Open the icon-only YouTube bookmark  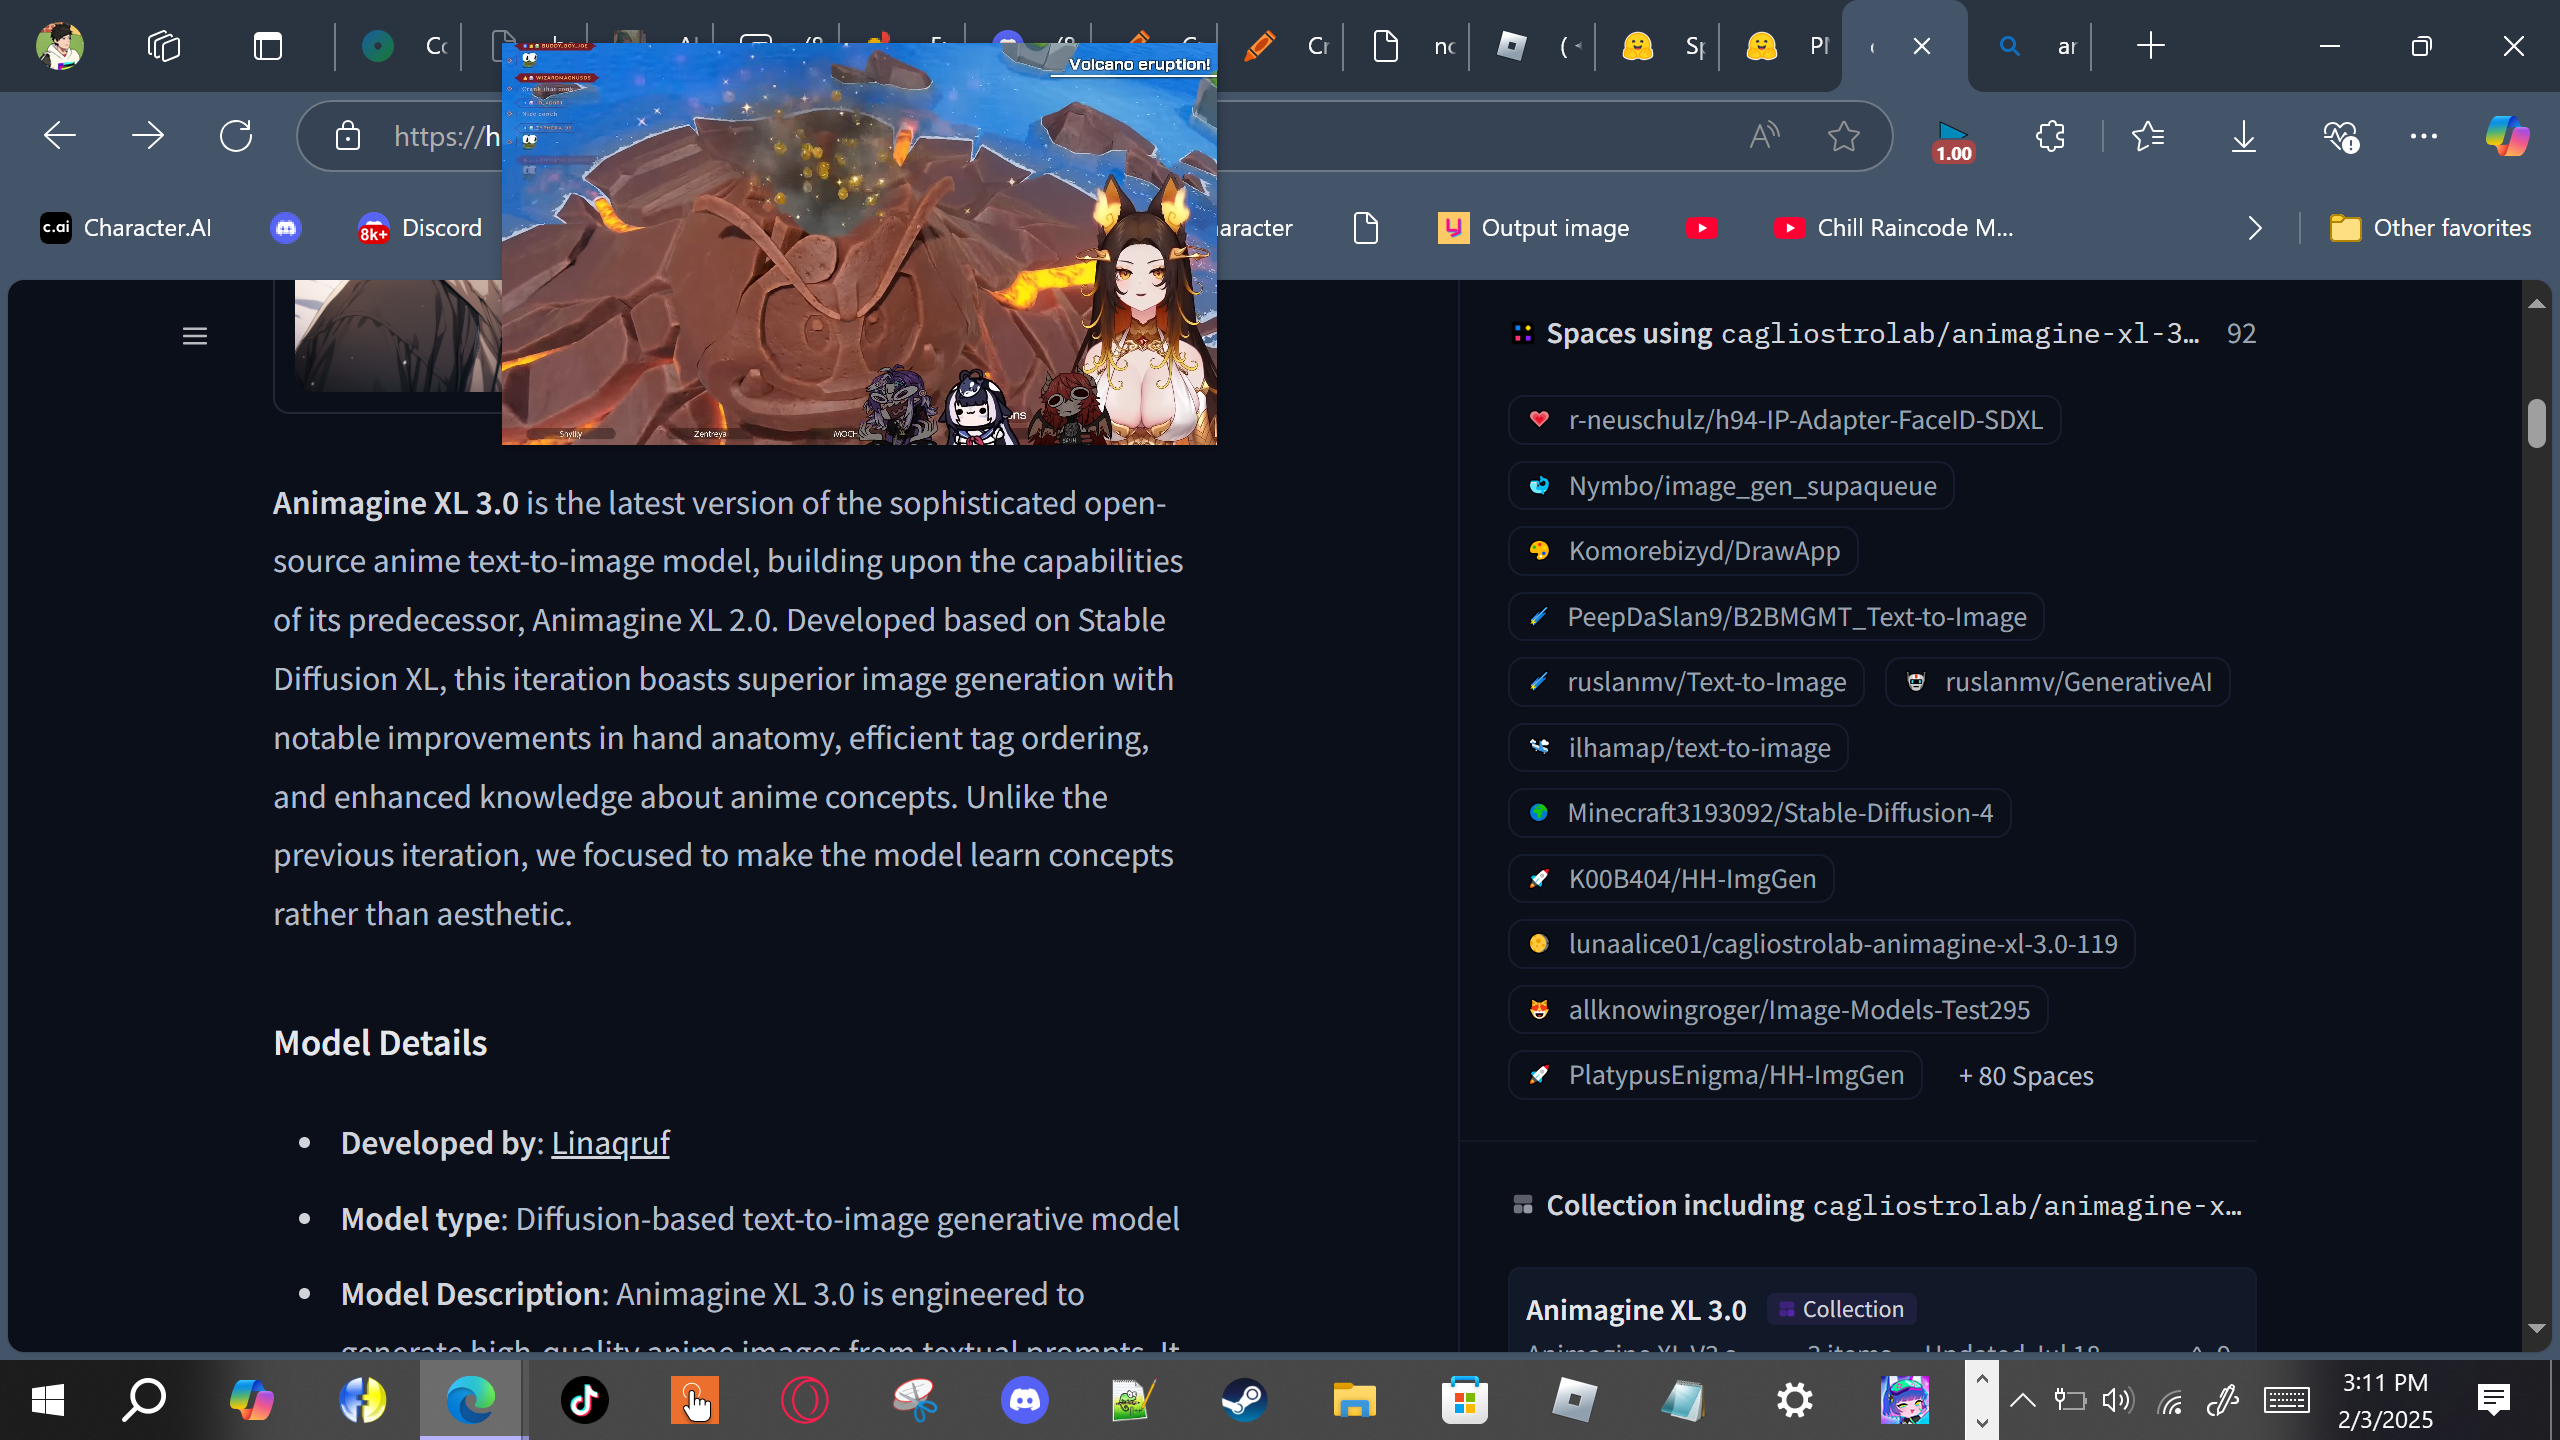tap(1701, 228)
